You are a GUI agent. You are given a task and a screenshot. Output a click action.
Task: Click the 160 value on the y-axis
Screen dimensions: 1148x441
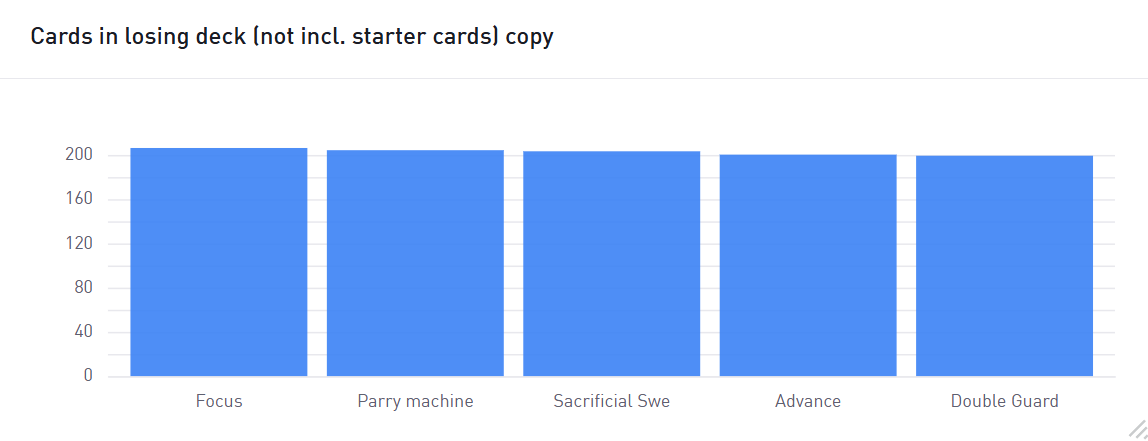coord(80,199)
